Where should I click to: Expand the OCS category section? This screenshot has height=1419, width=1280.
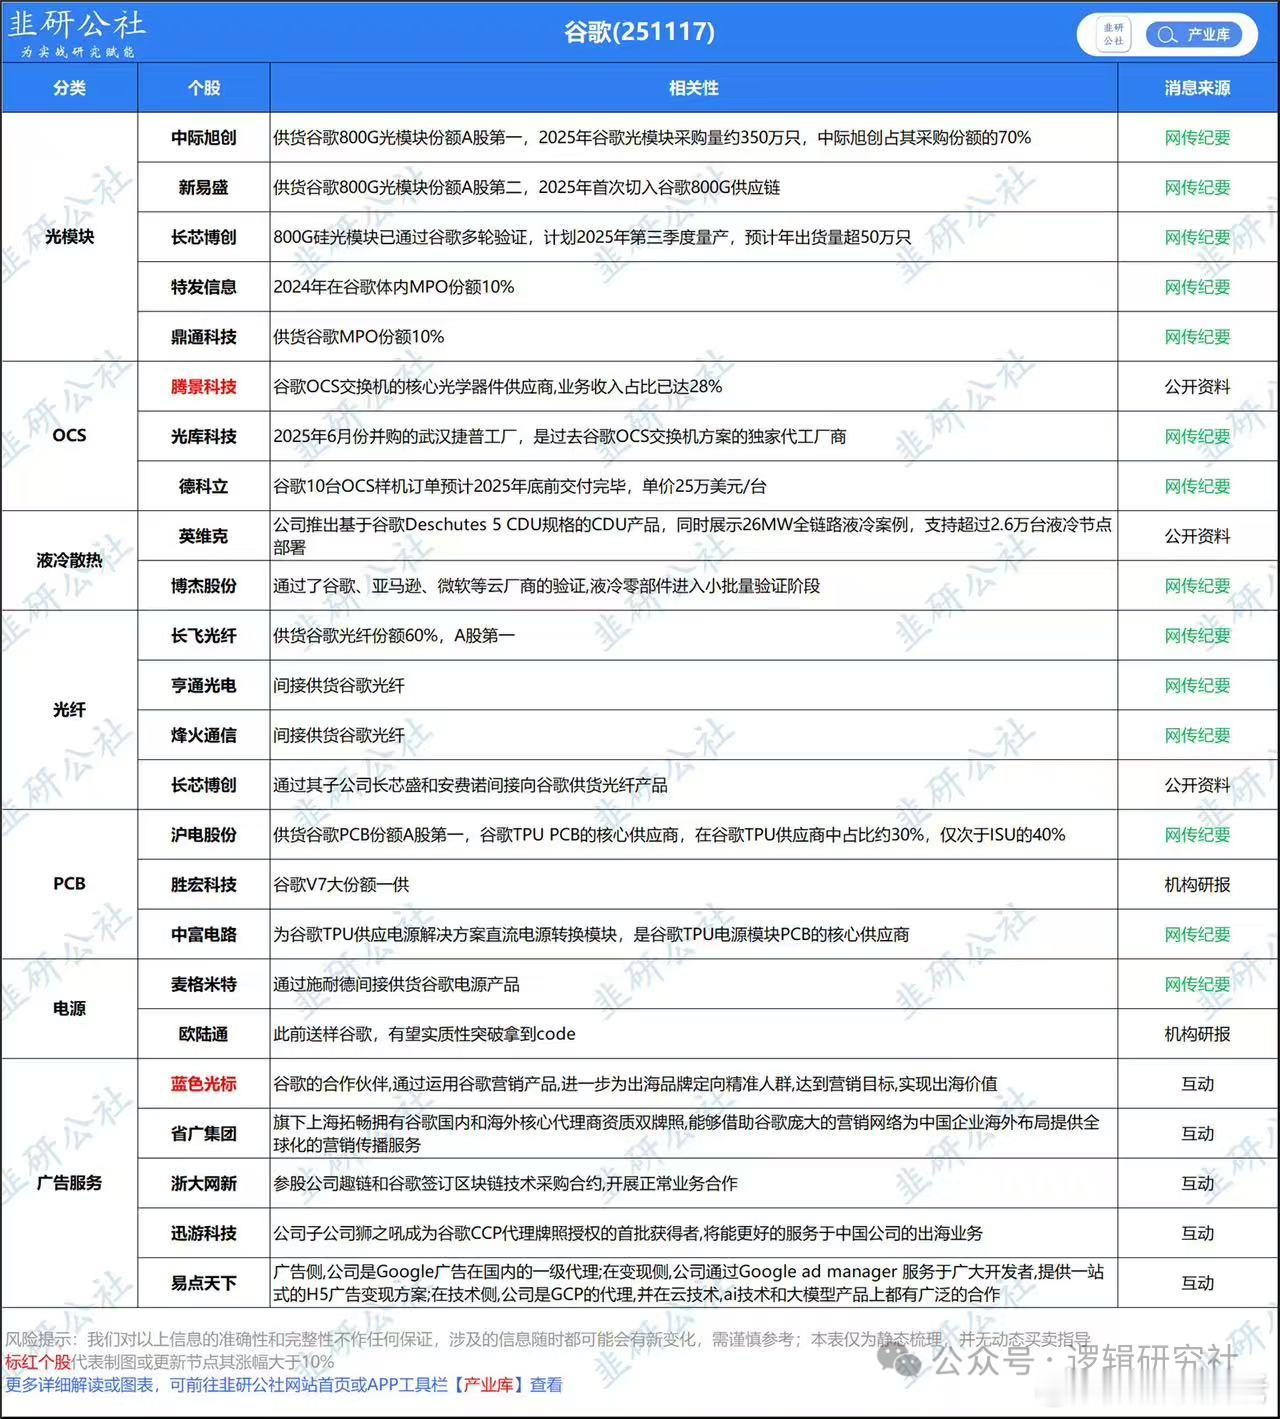[71, 436]
